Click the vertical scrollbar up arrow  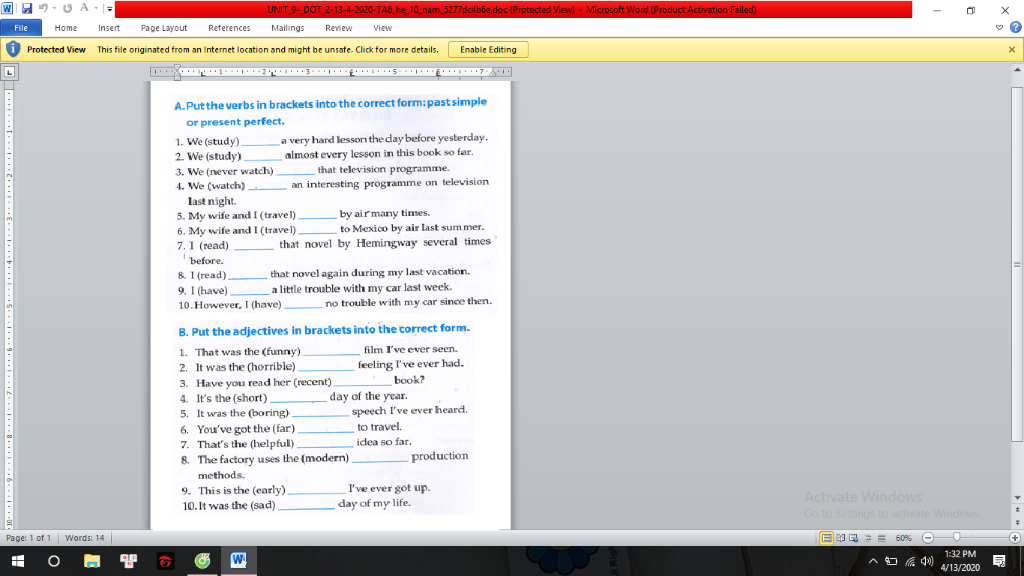coord(1017,69)
